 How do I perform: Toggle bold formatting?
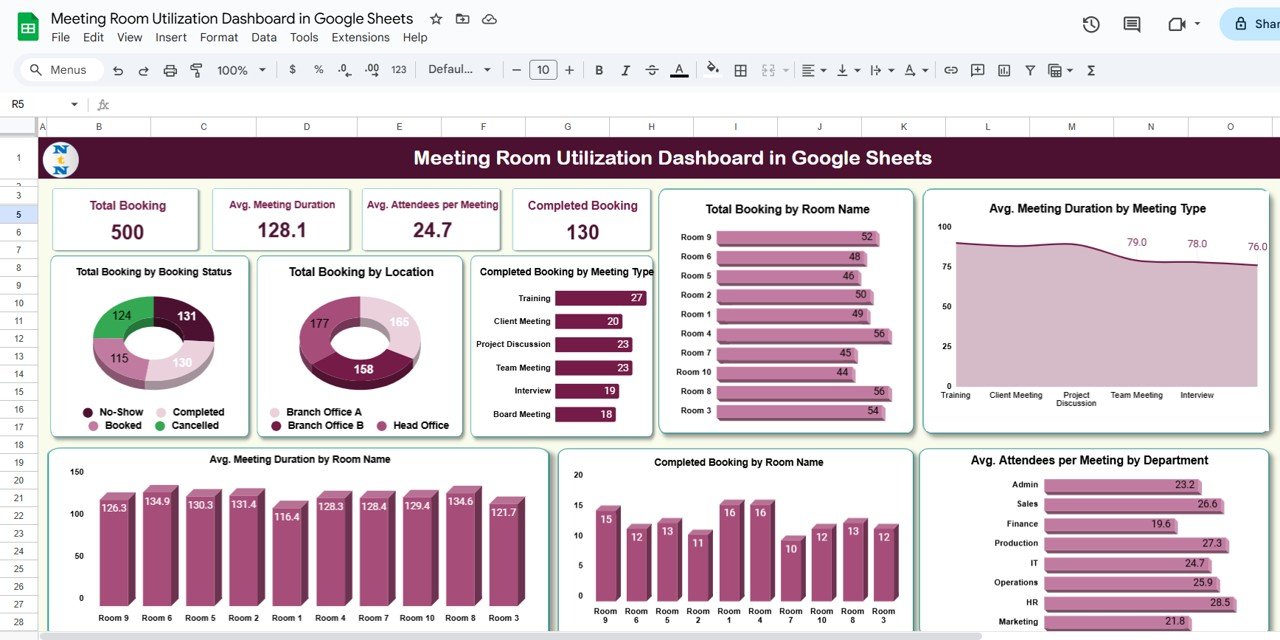[x=599, y=70]
